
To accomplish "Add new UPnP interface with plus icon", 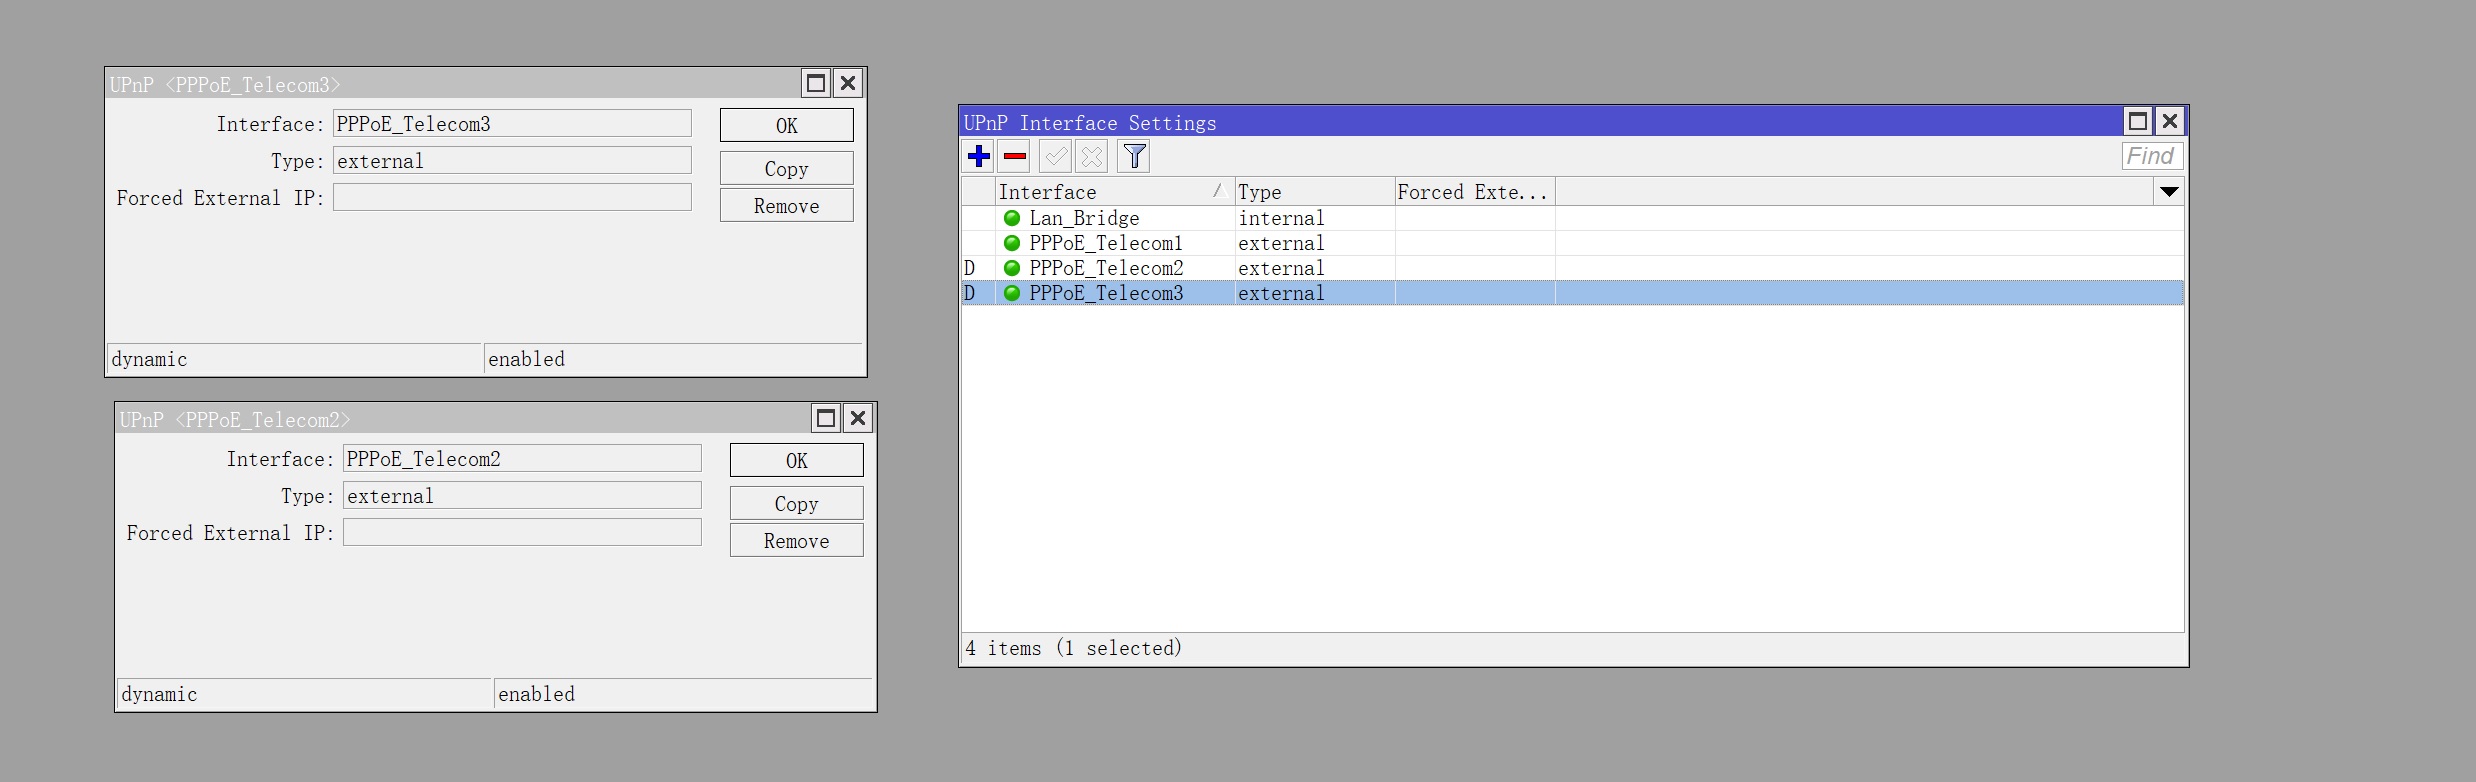I will 979,156.
